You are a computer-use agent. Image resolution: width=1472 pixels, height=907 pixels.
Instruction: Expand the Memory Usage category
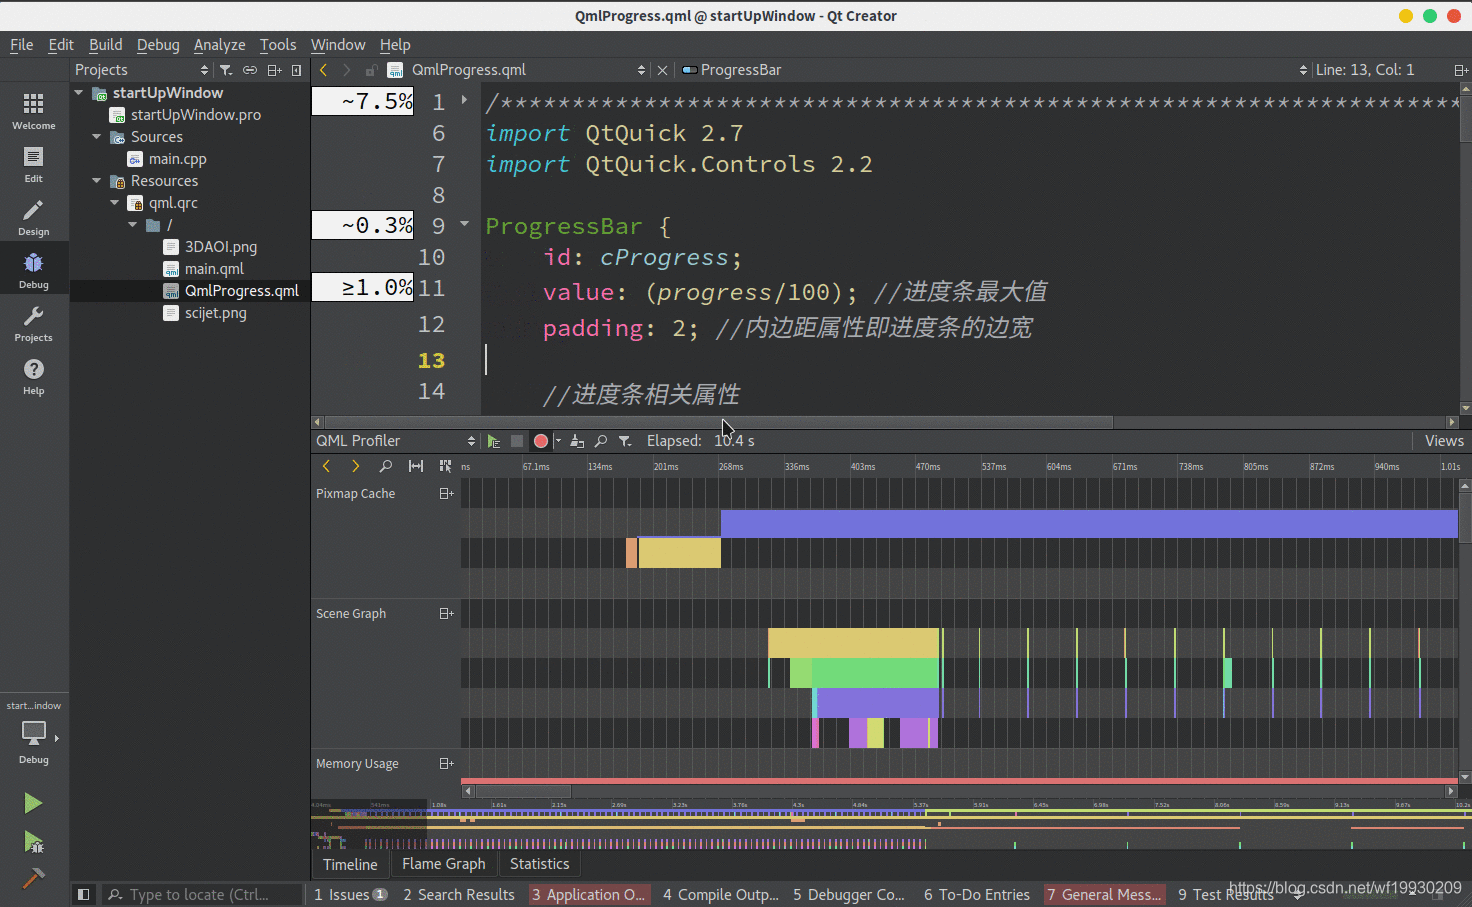[447, 764]
